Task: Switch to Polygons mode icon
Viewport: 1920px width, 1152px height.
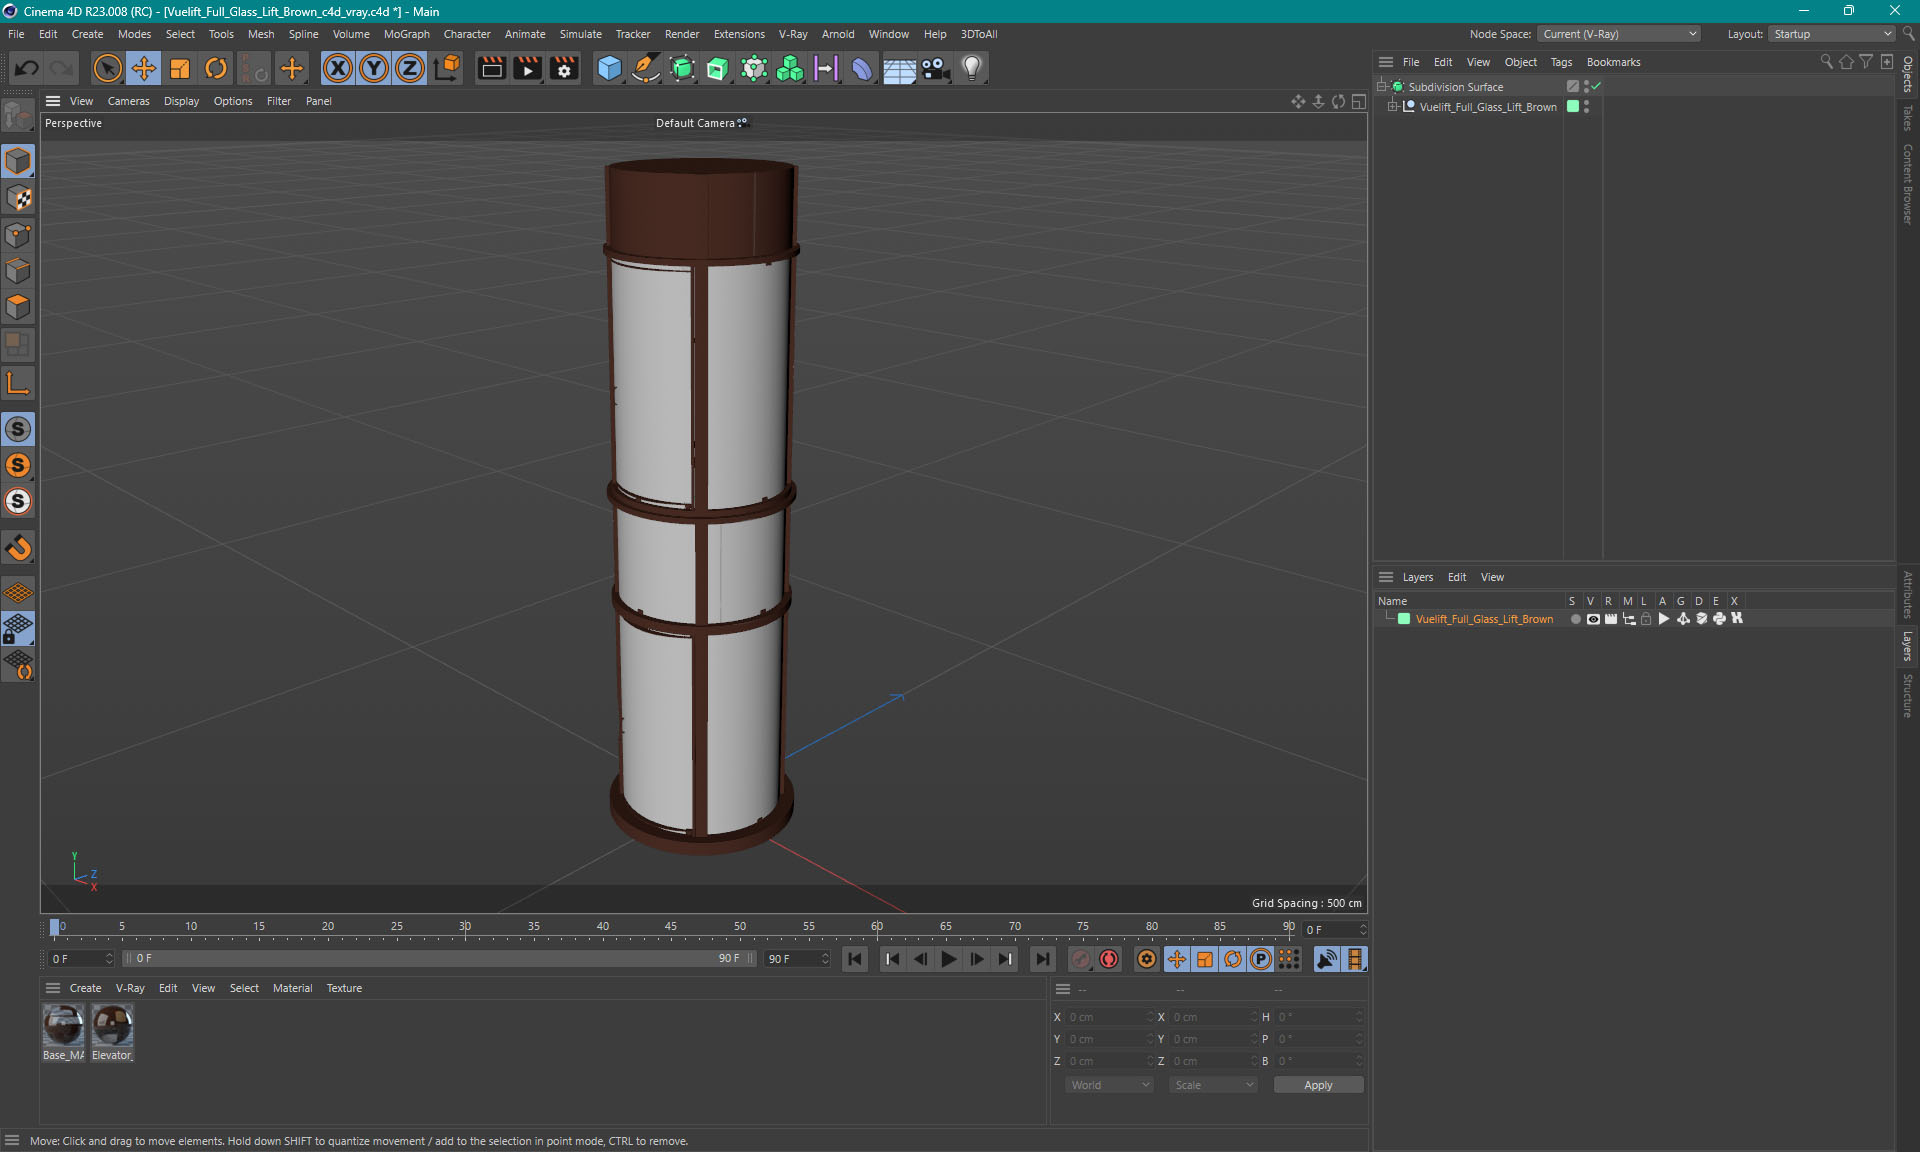Action: pos(18,307)
